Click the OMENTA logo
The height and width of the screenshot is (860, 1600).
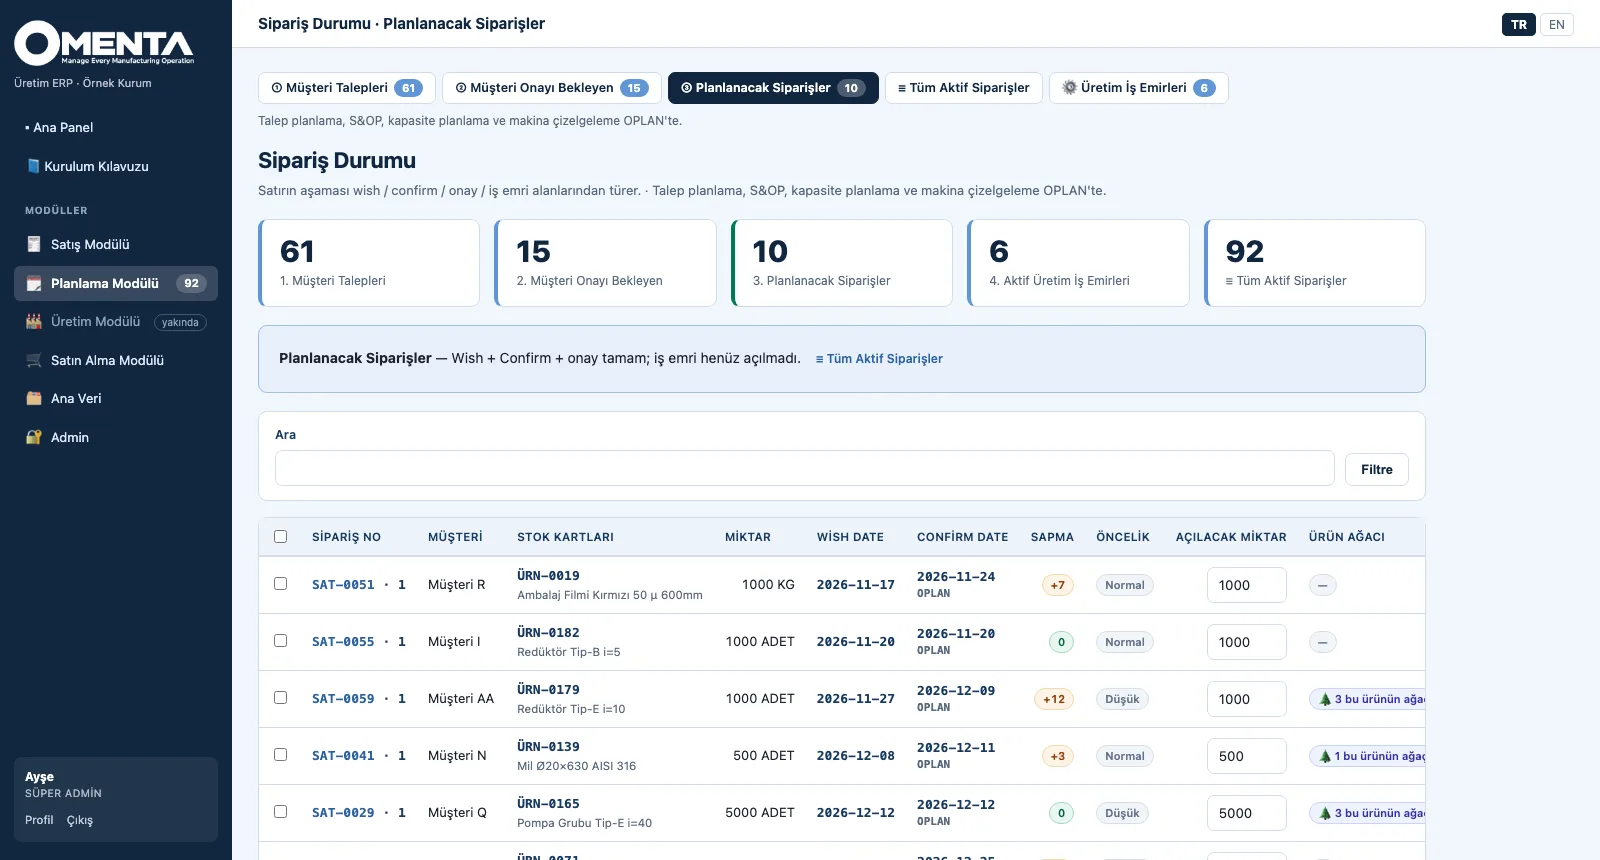(x=104, y=43)
